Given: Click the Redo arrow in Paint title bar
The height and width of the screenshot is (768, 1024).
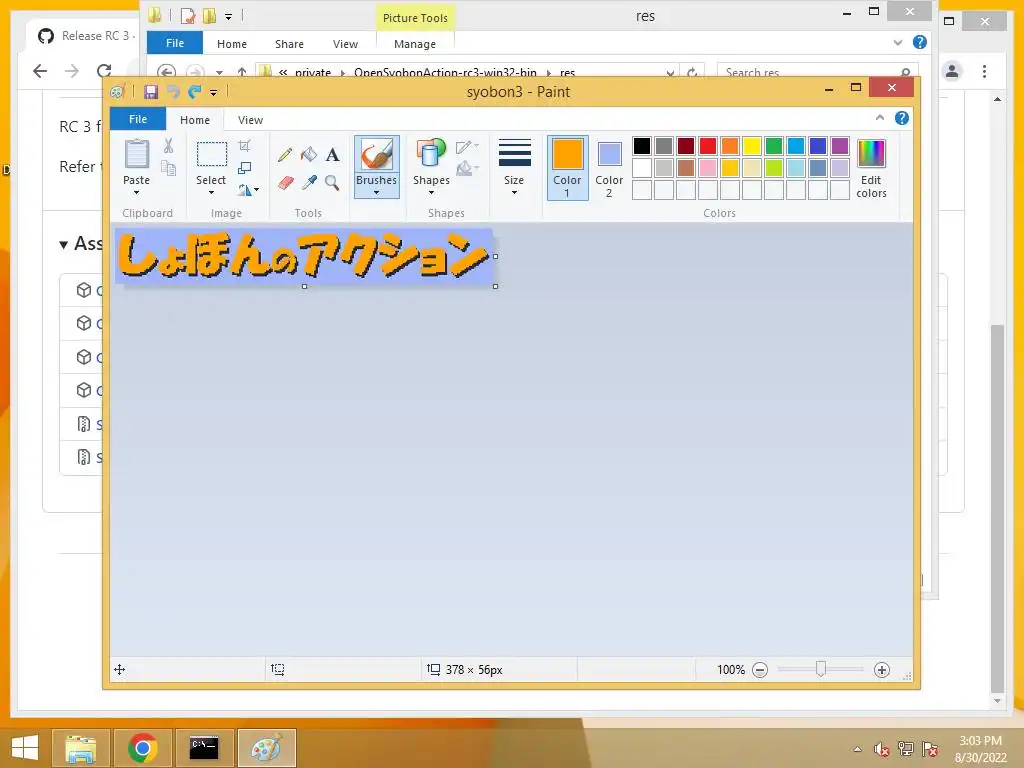Looking at the screenshot, I should click(195, 92).
